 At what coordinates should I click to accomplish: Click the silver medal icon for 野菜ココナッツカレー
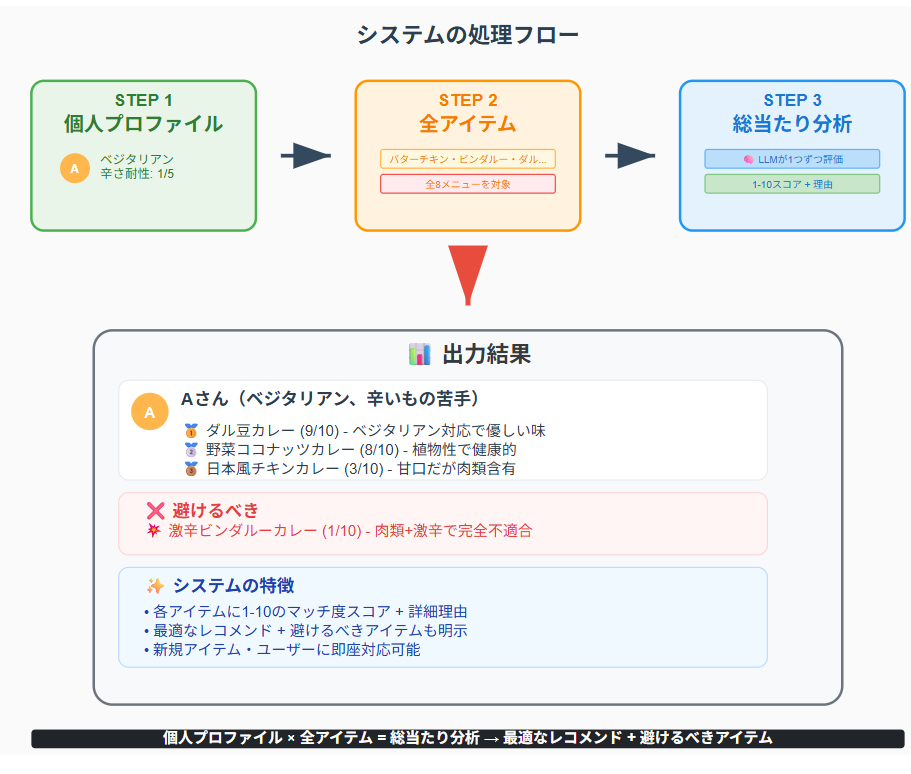click(x=191, y=450)
